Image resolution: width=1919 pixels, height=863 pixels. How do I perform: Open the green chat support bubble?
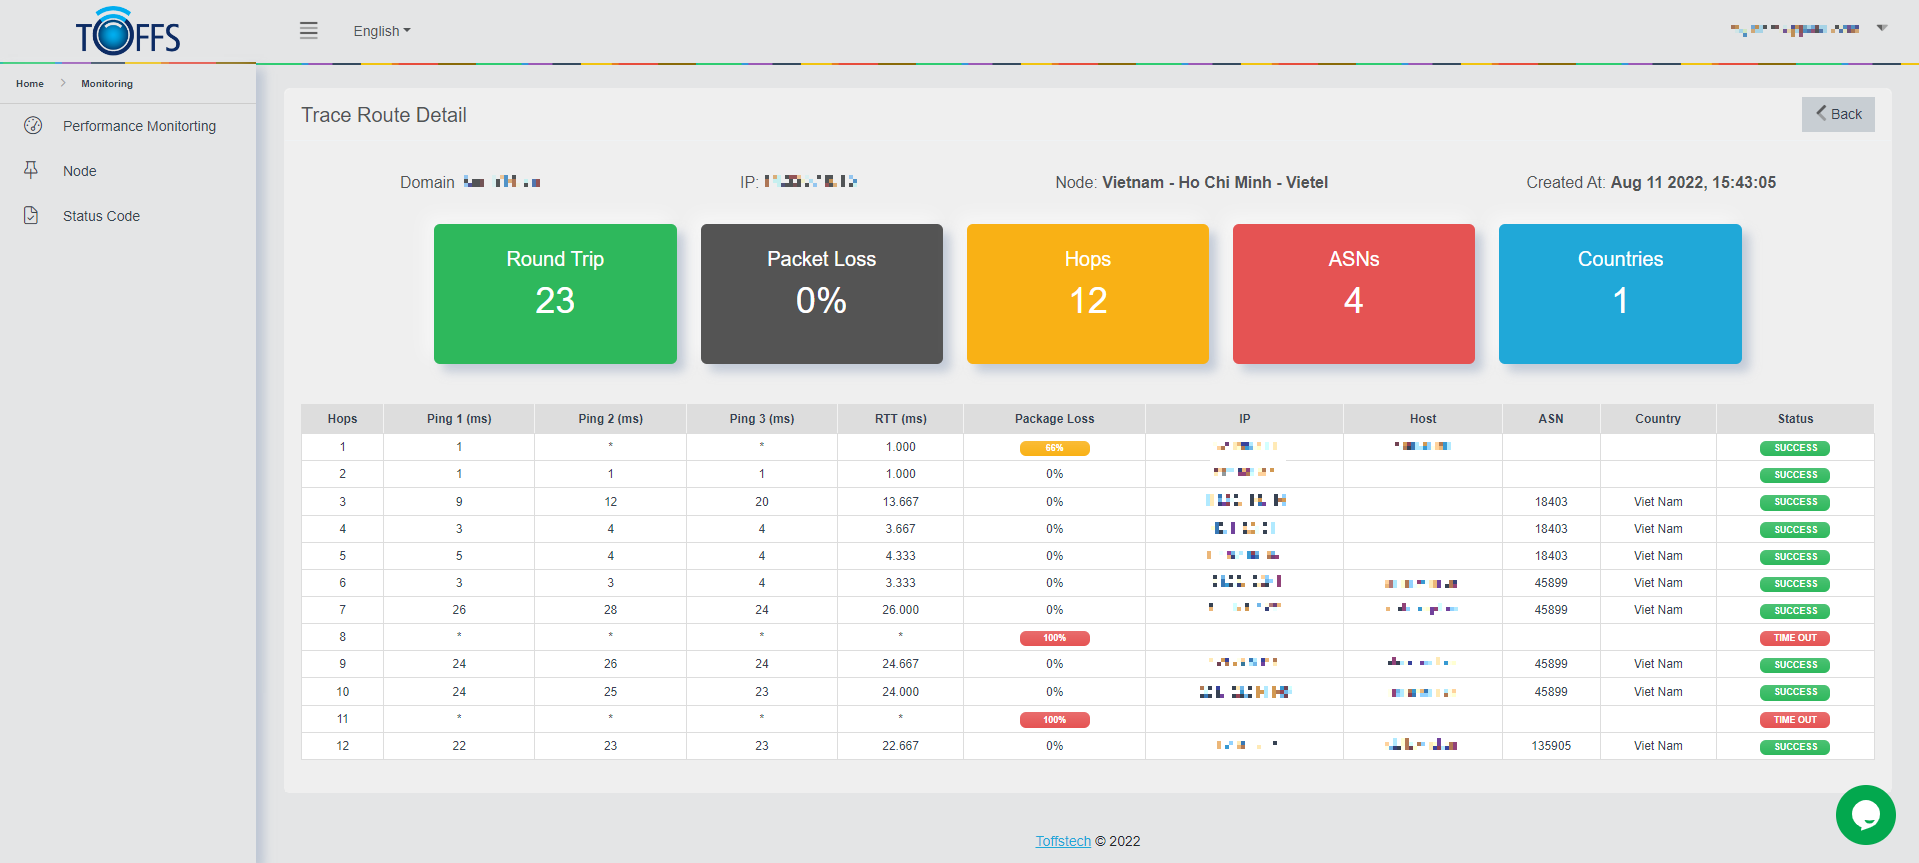coord(1865,815)
